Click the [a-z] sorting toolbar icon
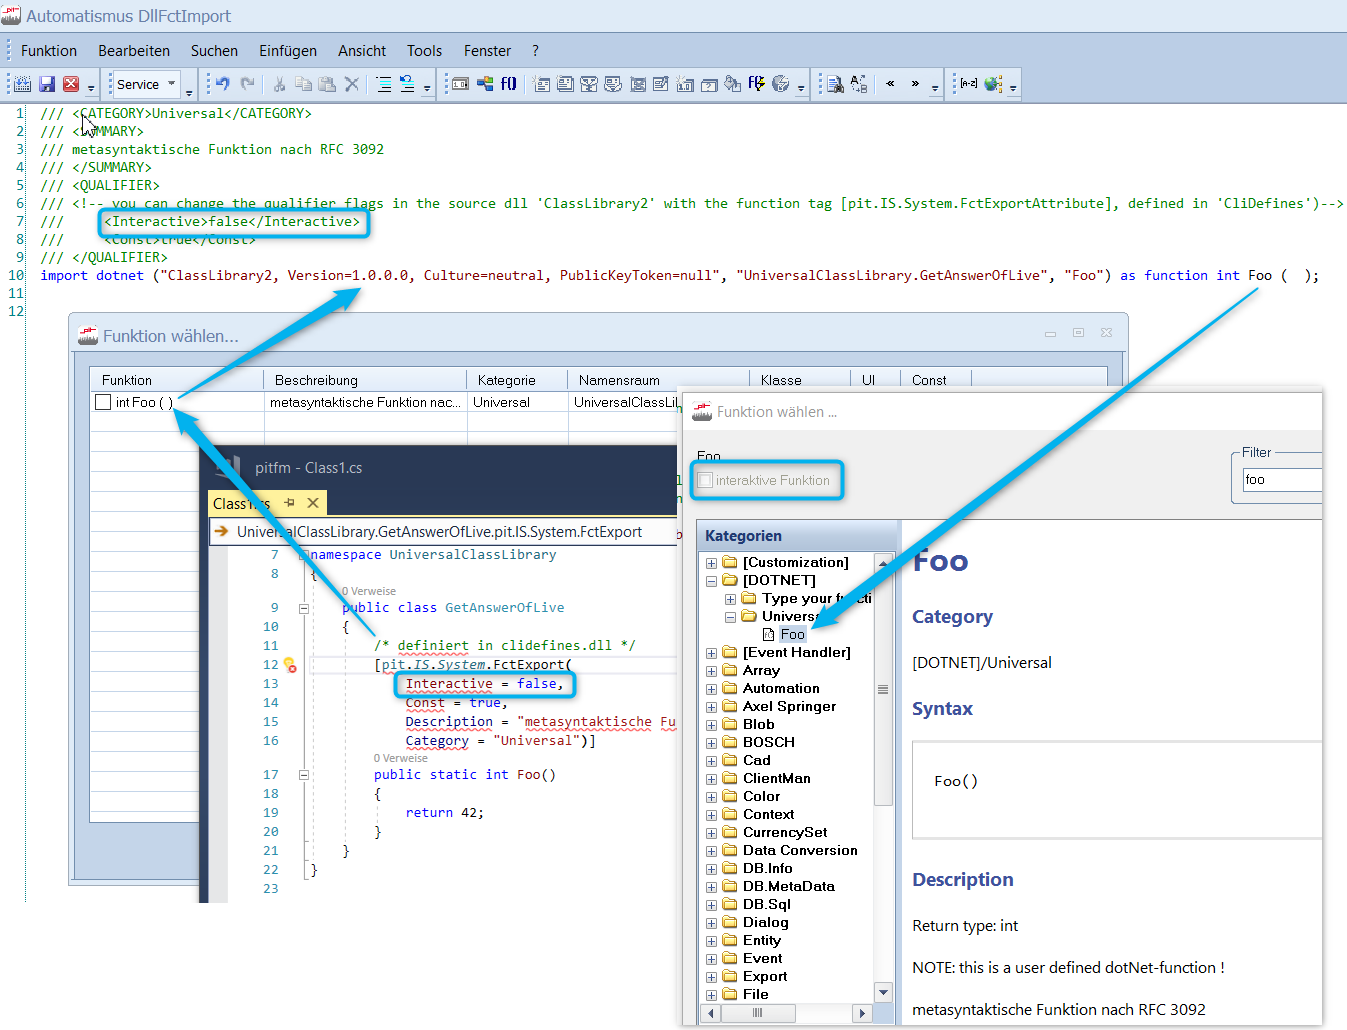Image resolution: width=1347 pixels, height=1030 pixels. tap(969, 84)
